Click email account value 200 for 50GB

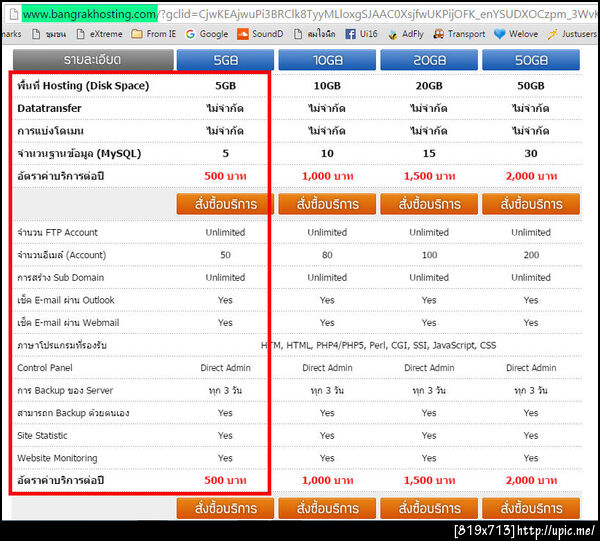[x=531, y=255]
